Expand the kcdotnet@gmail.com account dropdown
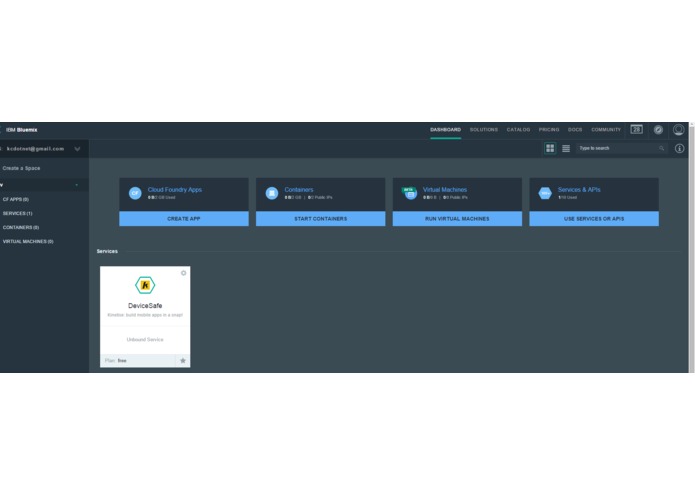Viewport: 695px width, 494px height. (x=77, y=149)
